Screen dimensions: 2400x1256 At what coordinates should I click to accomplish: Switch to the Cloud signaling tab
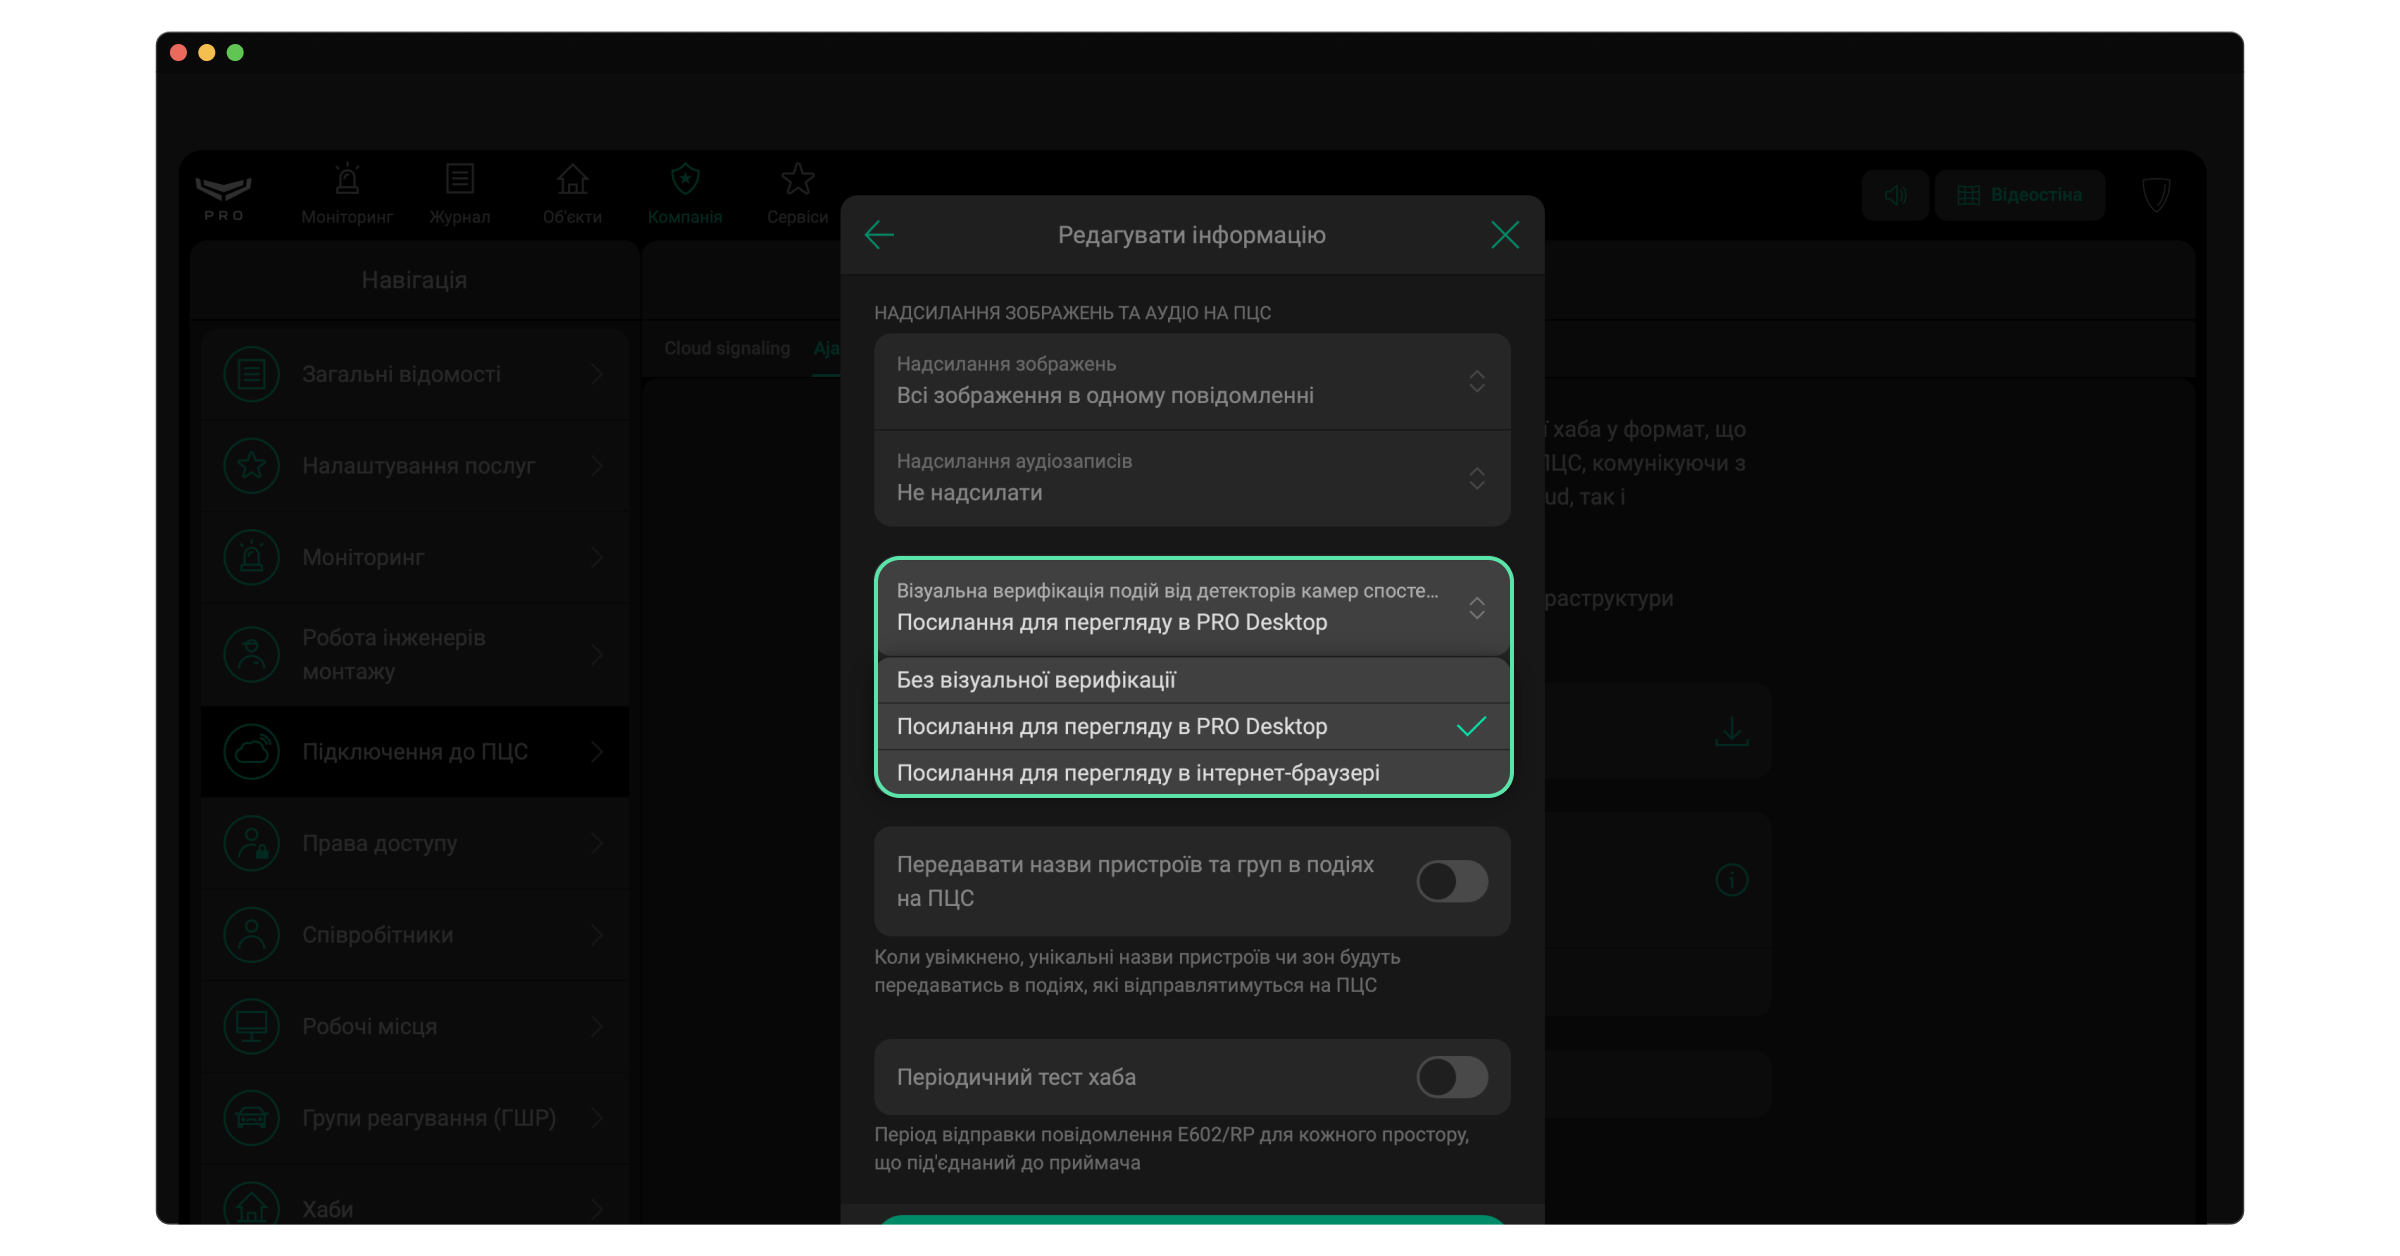coord(727,348)
